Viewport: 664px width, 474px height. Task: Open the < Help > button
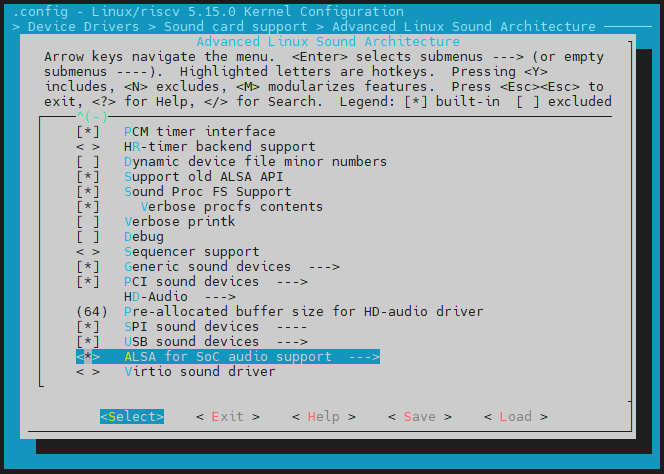pos(324,417)
